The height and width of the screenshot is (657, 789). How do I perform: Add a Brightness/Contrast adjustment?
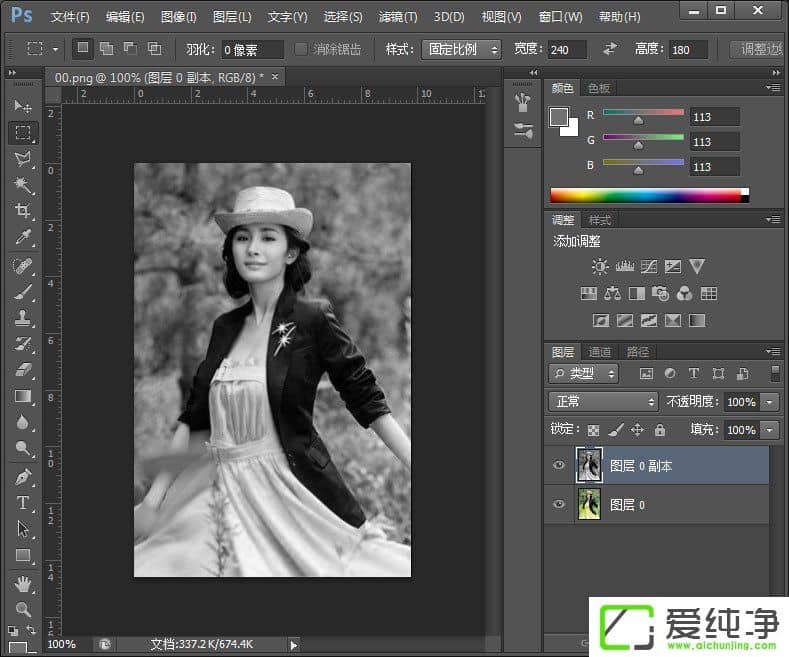tap(599, 267)
